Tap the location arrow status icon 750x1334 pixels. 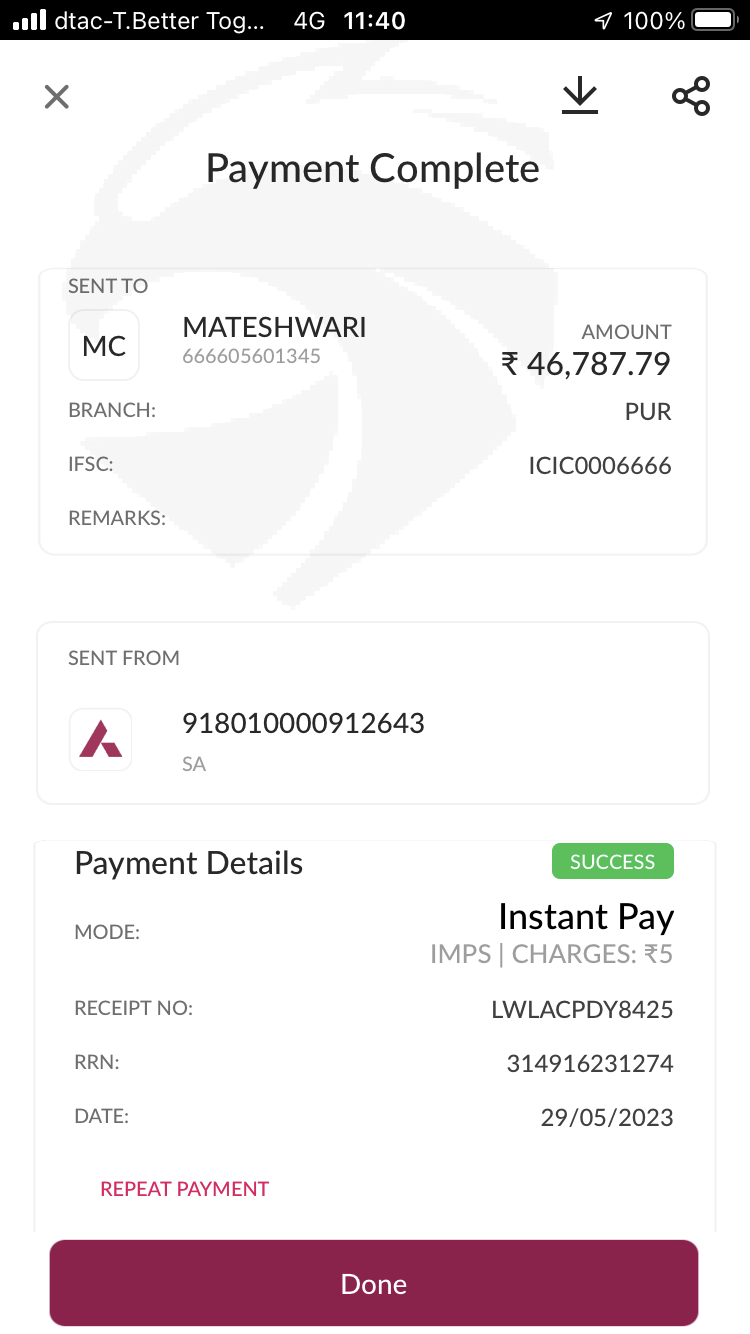click(603, 20)
